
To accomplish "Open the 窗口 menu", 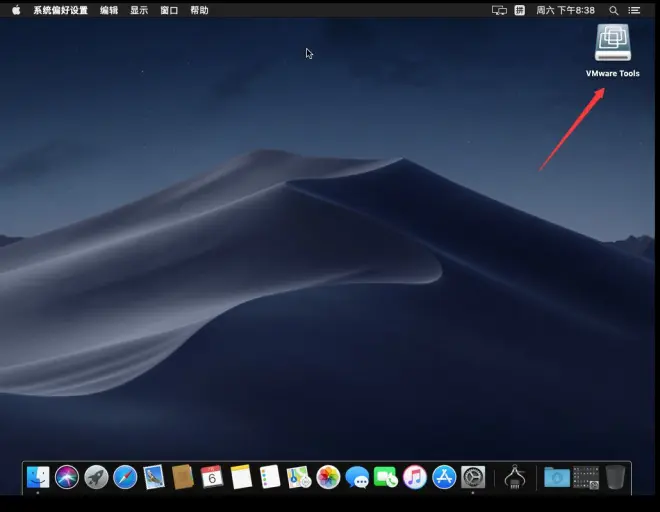I will 169,10.
